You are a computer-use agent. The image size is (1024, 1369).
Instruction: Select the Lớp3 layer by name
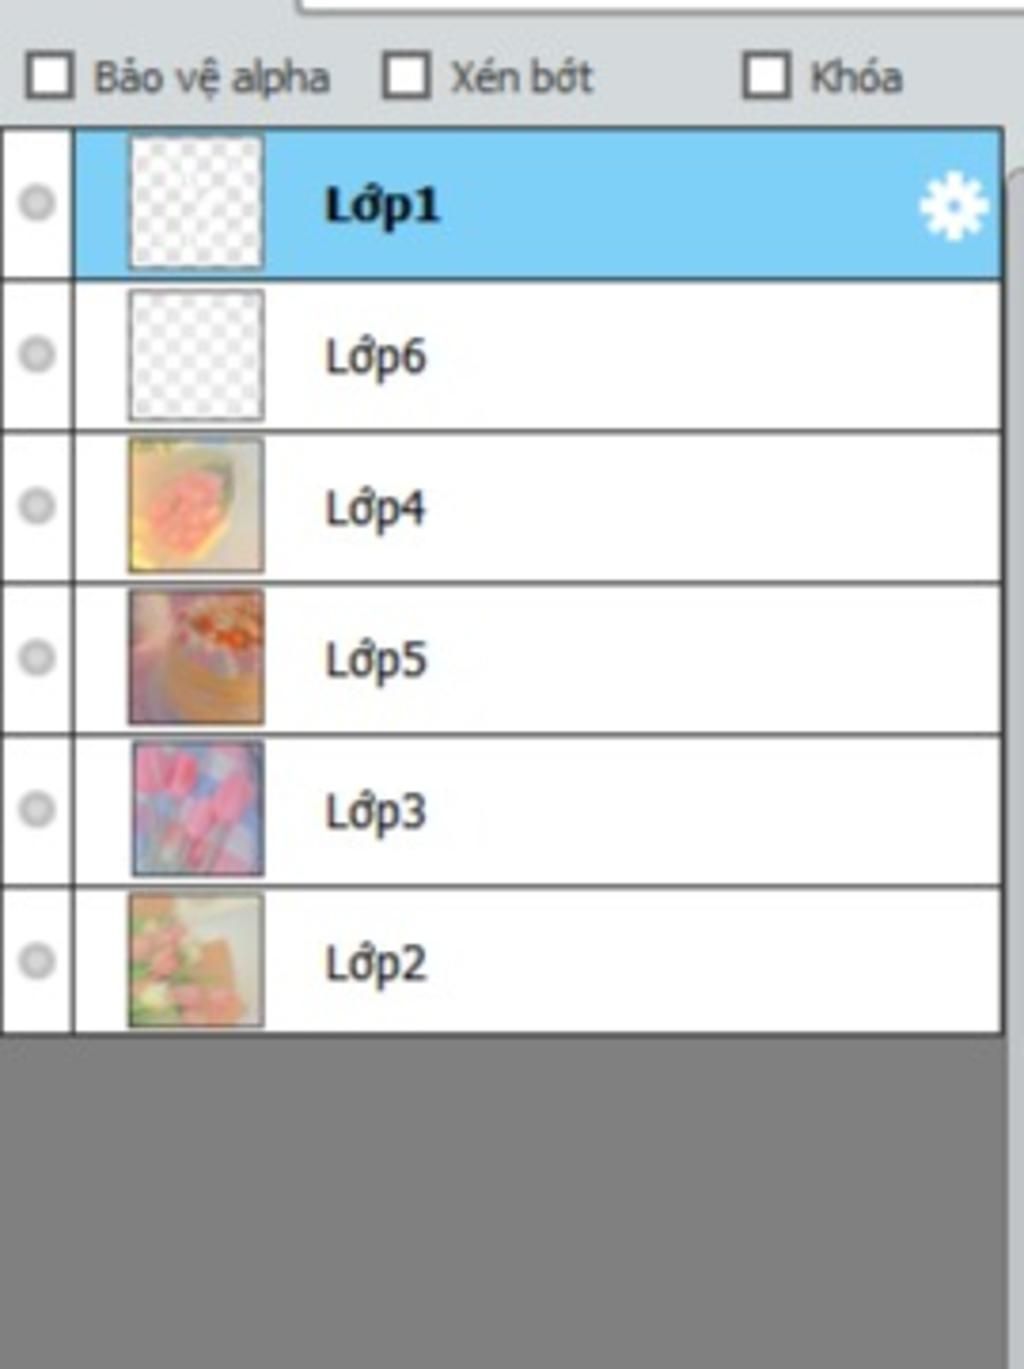pyautogui.click(x=376, y=811)
